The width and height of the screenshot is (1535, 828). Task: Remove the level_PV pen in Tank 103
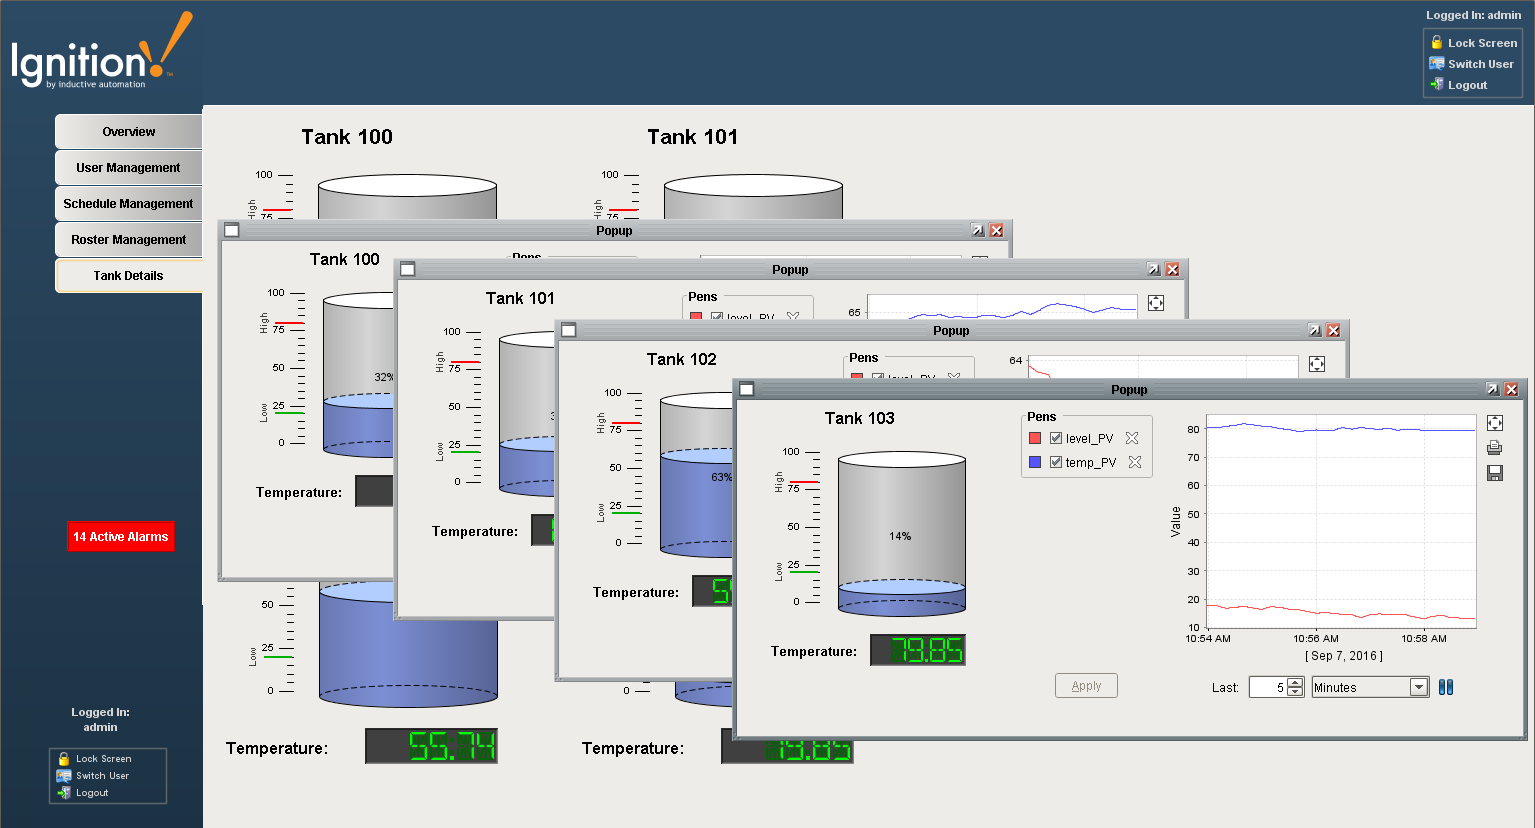[x=1132, y=438]
